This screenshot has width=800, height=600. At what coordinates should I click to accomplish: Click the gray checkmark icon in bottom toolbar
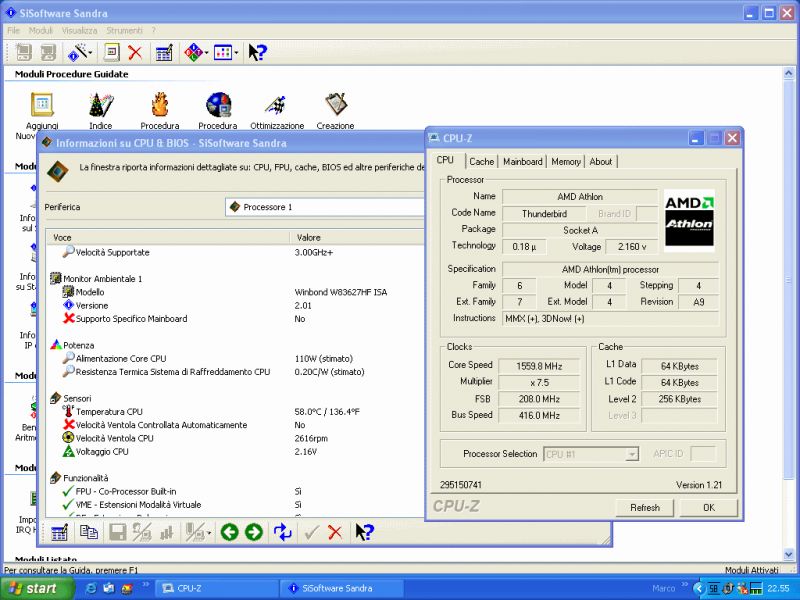(311, 533)
